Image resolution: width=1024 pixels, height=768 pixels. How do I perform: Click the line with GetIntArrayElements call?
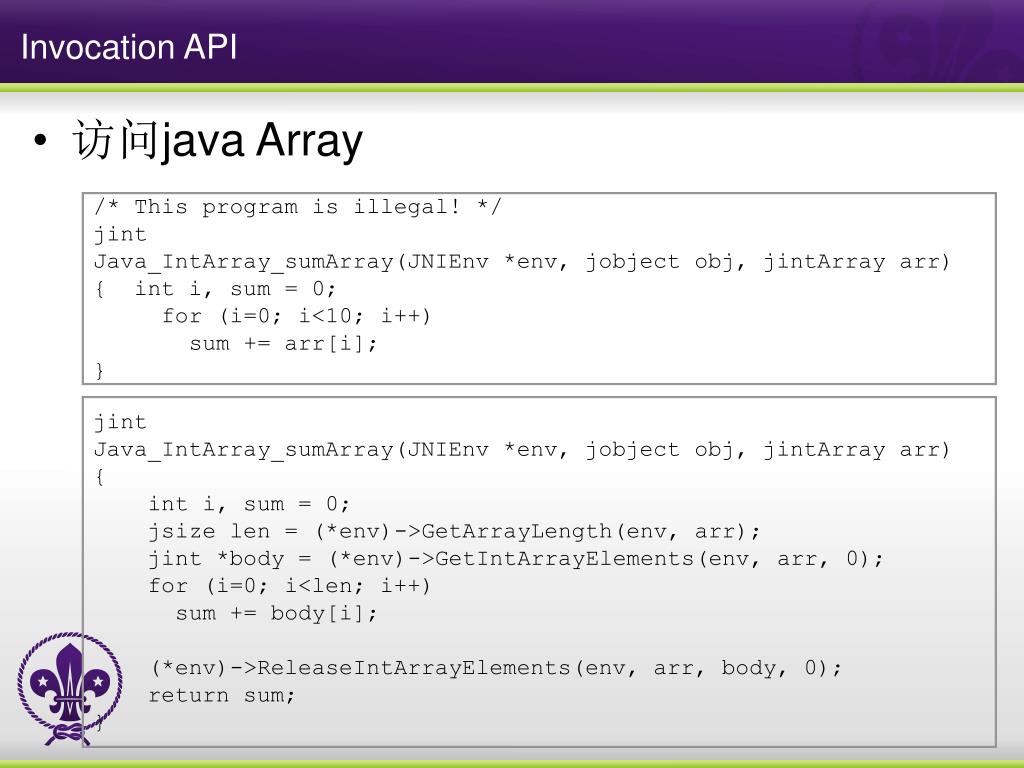coord(516,559)
